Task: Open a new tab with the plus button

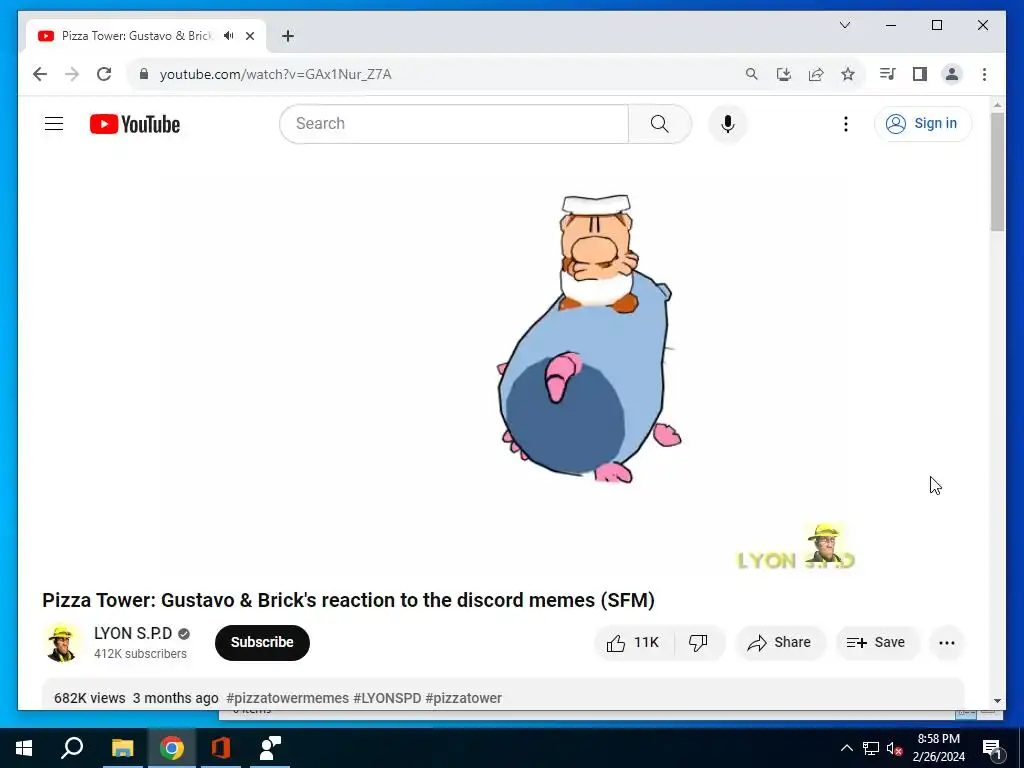Action: [288, 36]
